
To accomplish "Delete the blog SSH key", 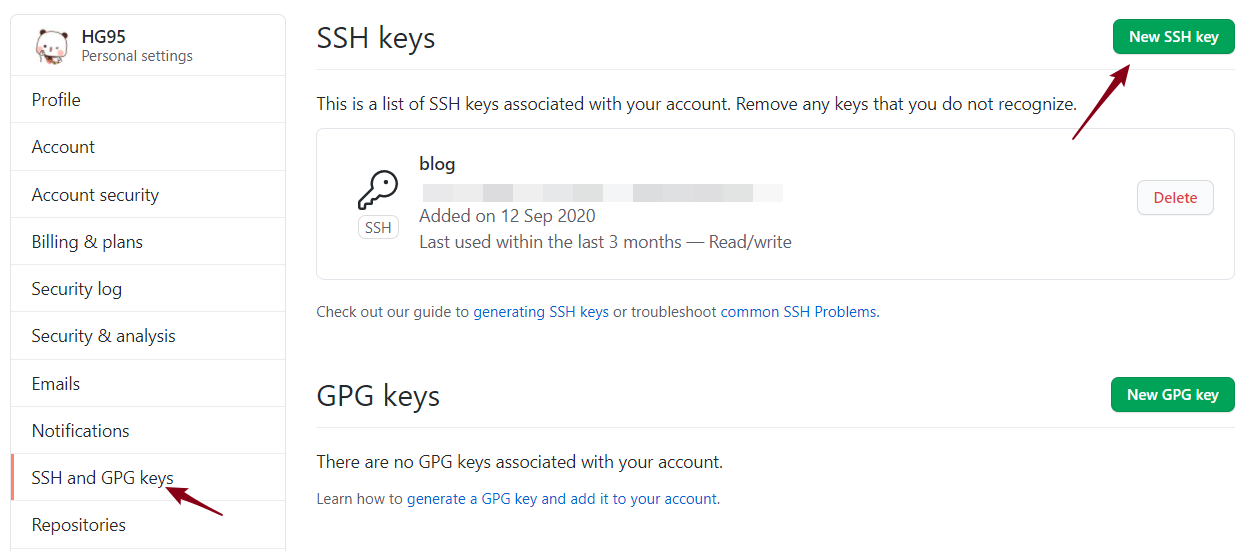I will (1175, 198).
